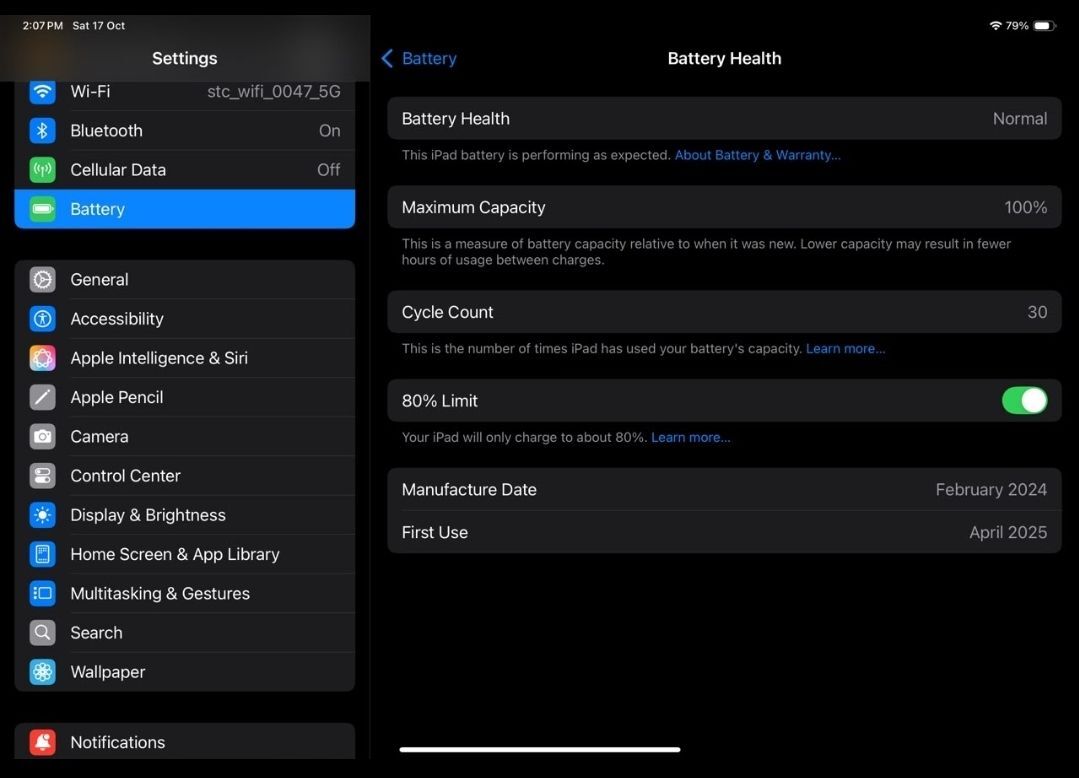Return to Battery via back button text

pos(429,58)
